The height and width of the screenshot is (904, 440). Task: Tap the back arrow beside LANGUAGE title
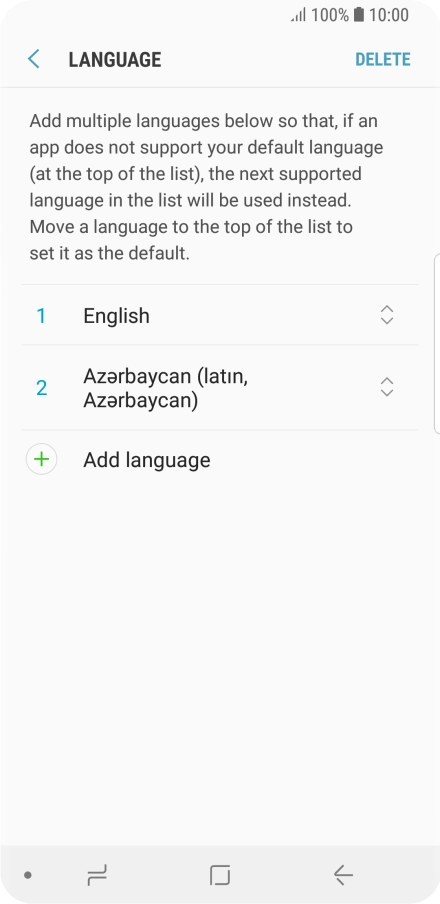33,59
